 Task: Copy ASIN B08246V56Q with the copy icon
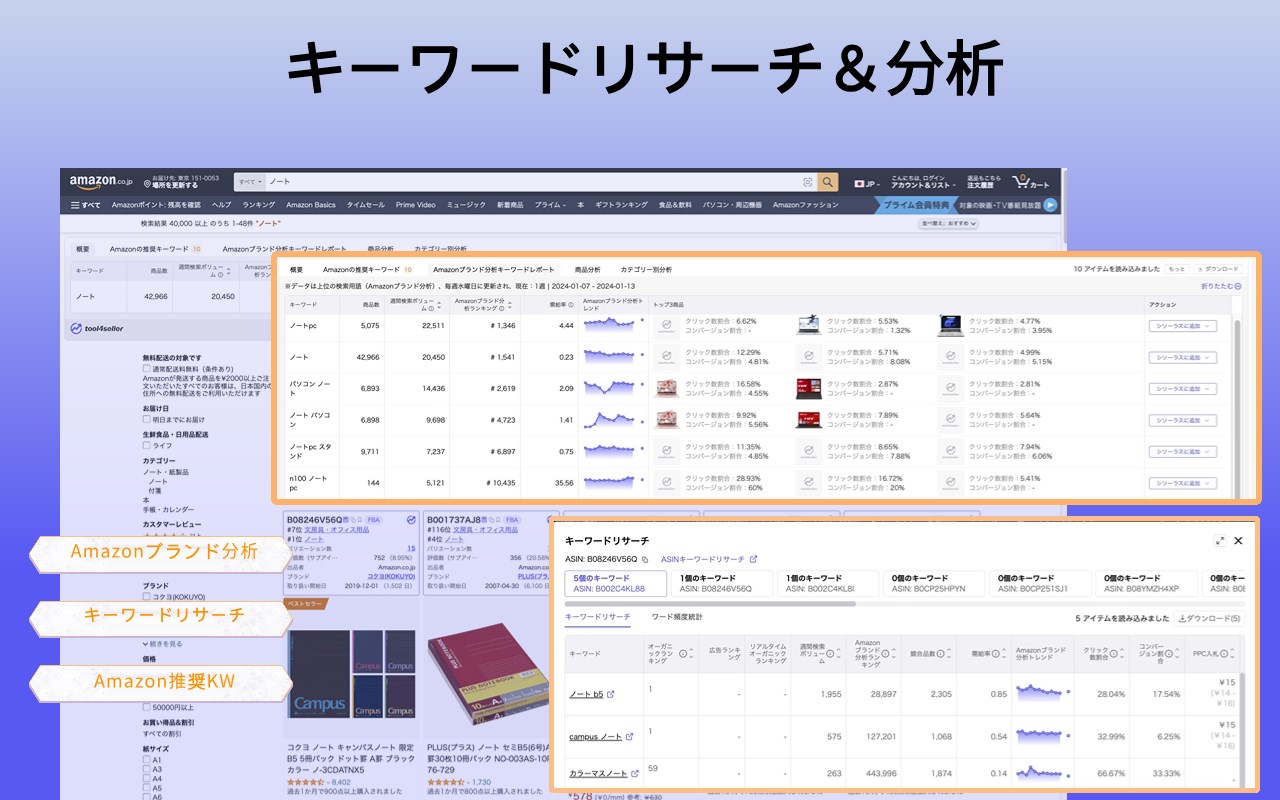[645, 559]
